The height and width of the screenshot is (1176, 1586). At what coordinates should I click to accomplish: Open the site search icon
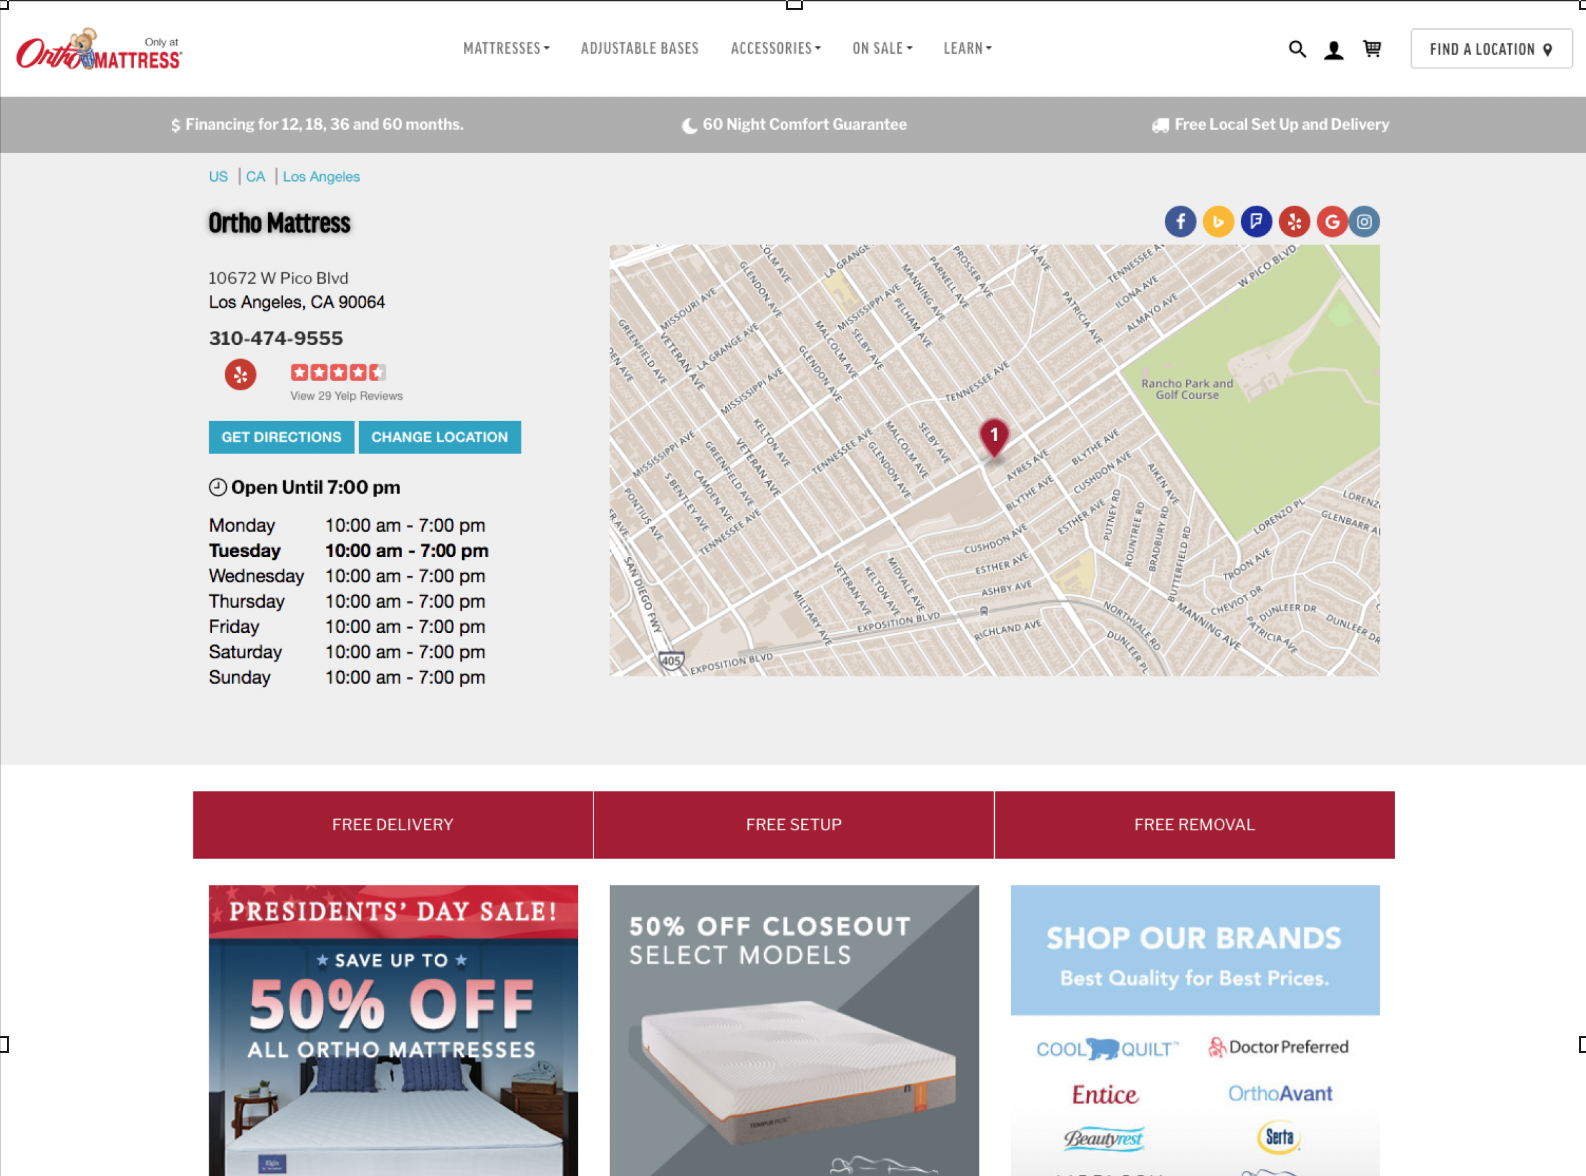[1297, 49]
